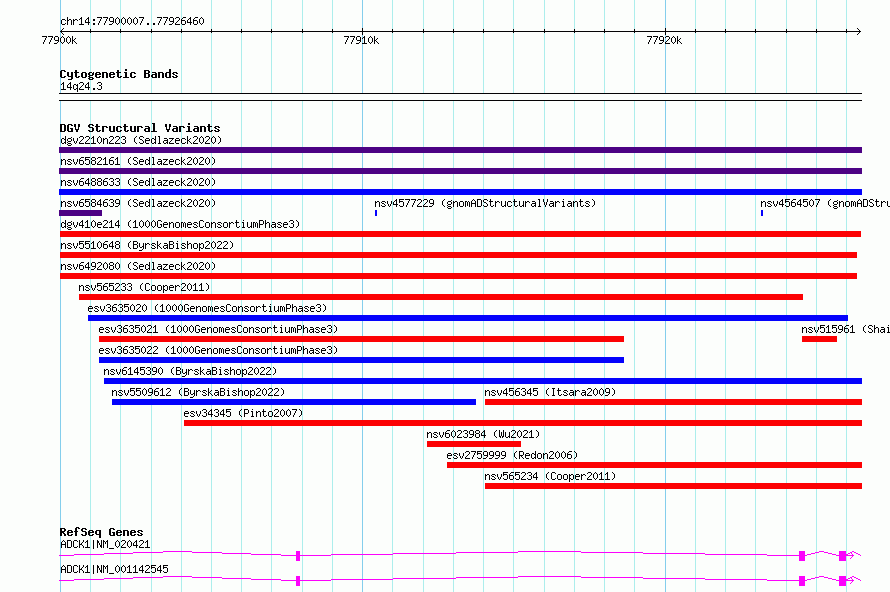890x592 pixels.
Task: Click the nsv565234 (Cooper2011) red bar
Action: (x=673, y=486)
